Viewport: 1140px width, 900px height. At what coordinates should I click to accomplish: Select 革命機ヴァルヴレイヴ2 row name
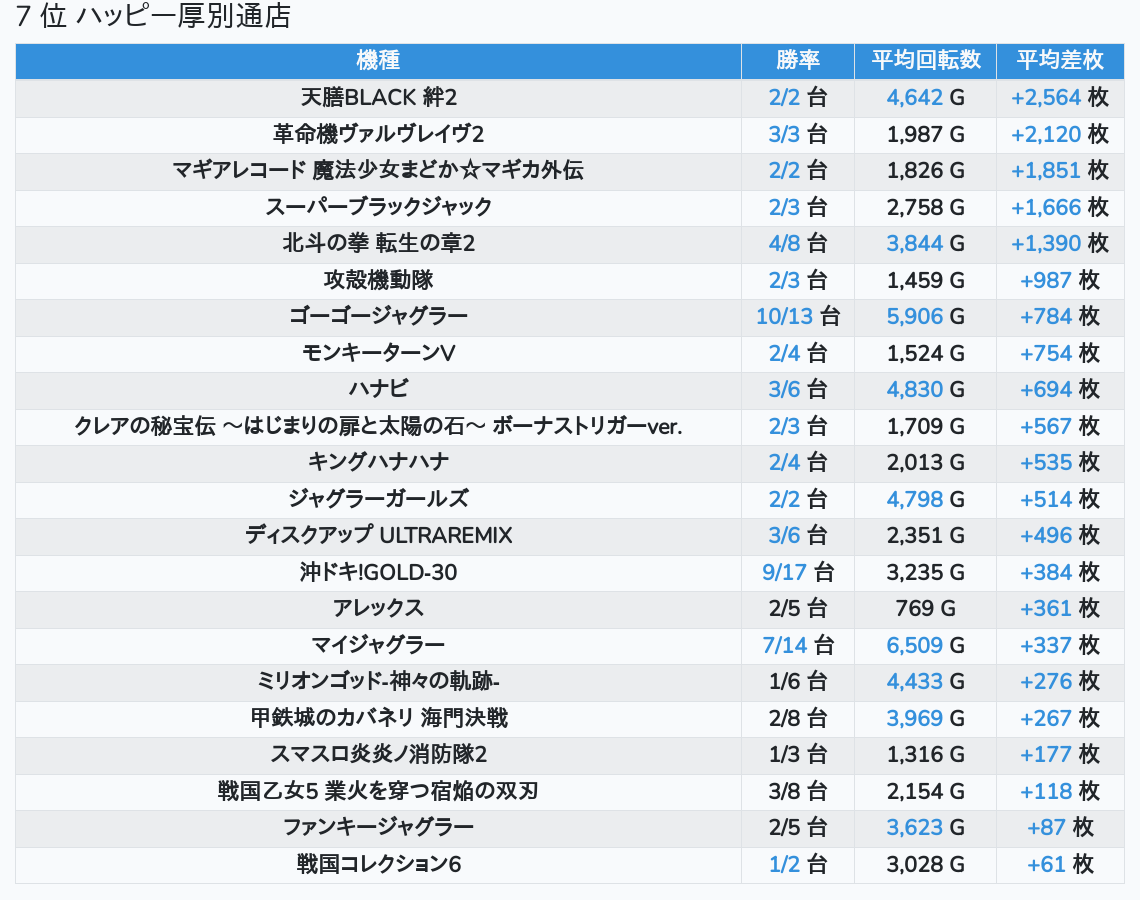pos(378,134)
